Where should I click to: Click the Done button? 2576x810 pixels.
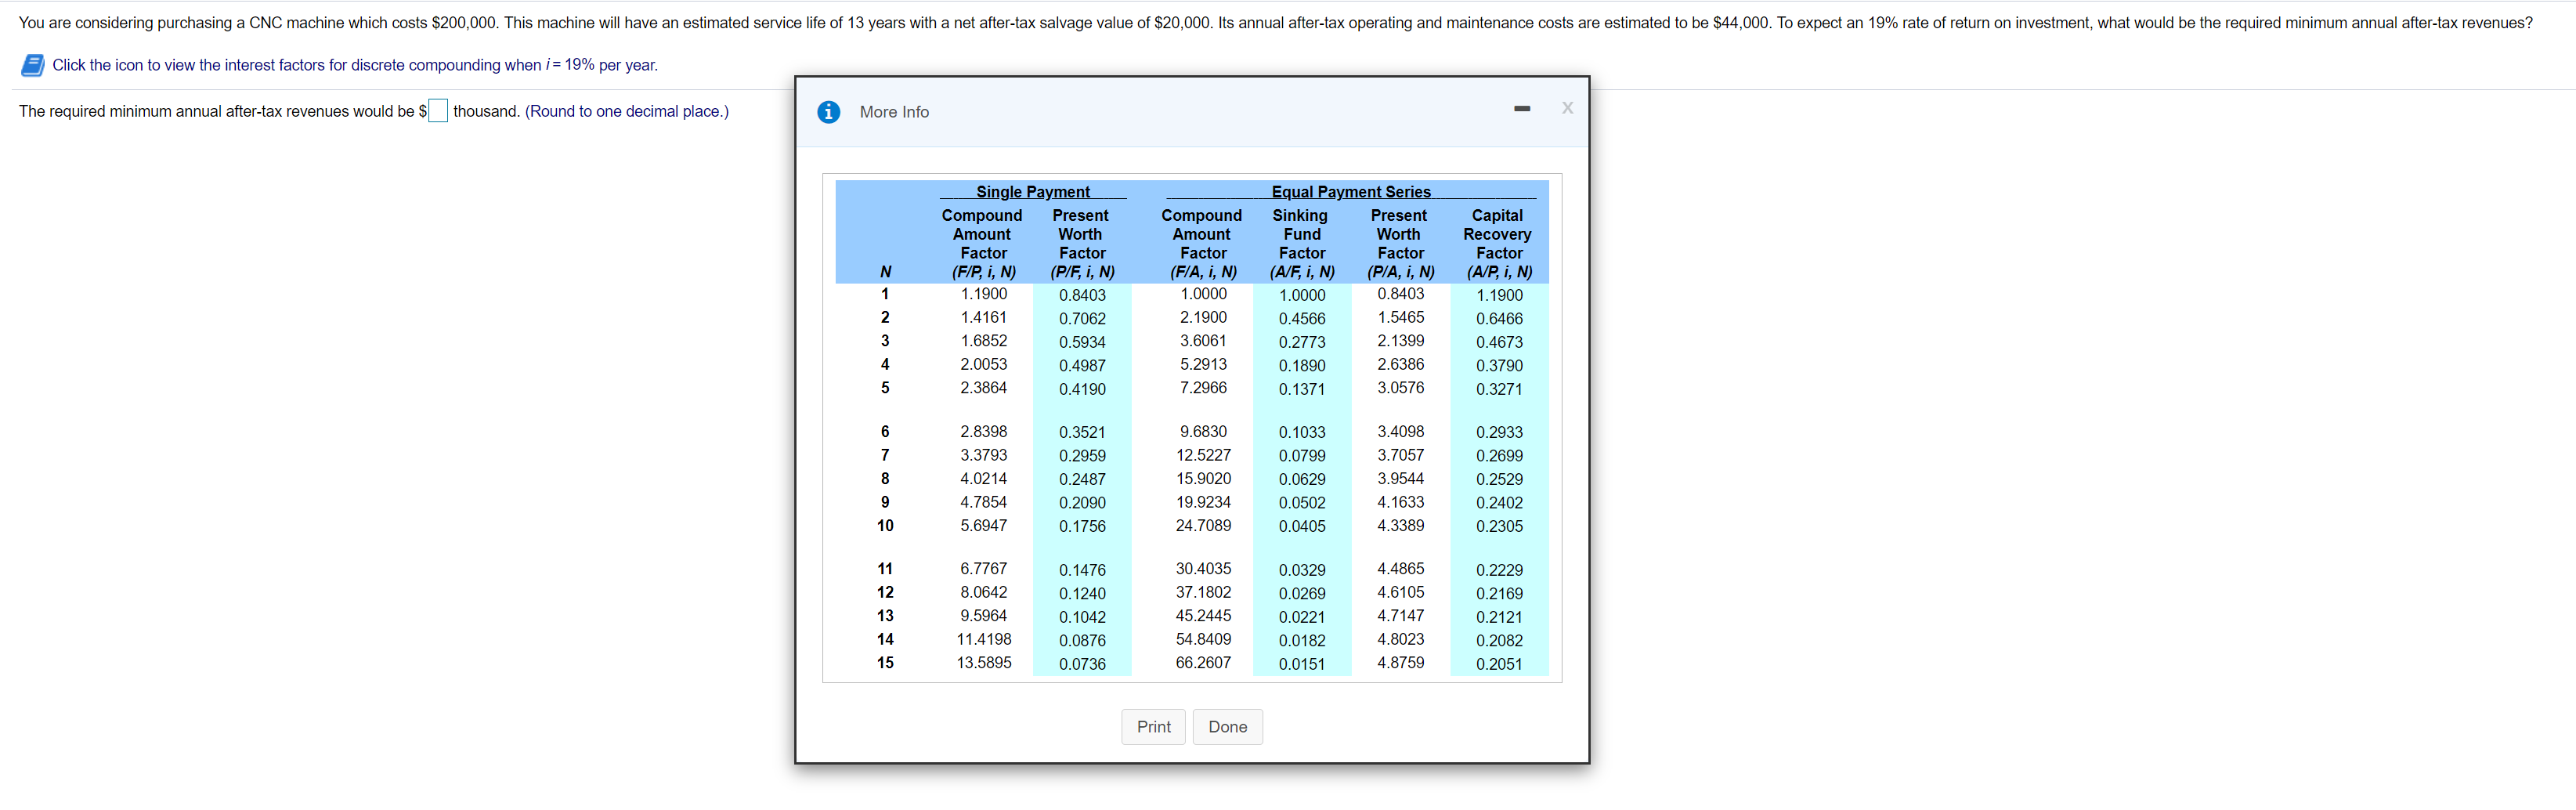[x=1227, y=727]
